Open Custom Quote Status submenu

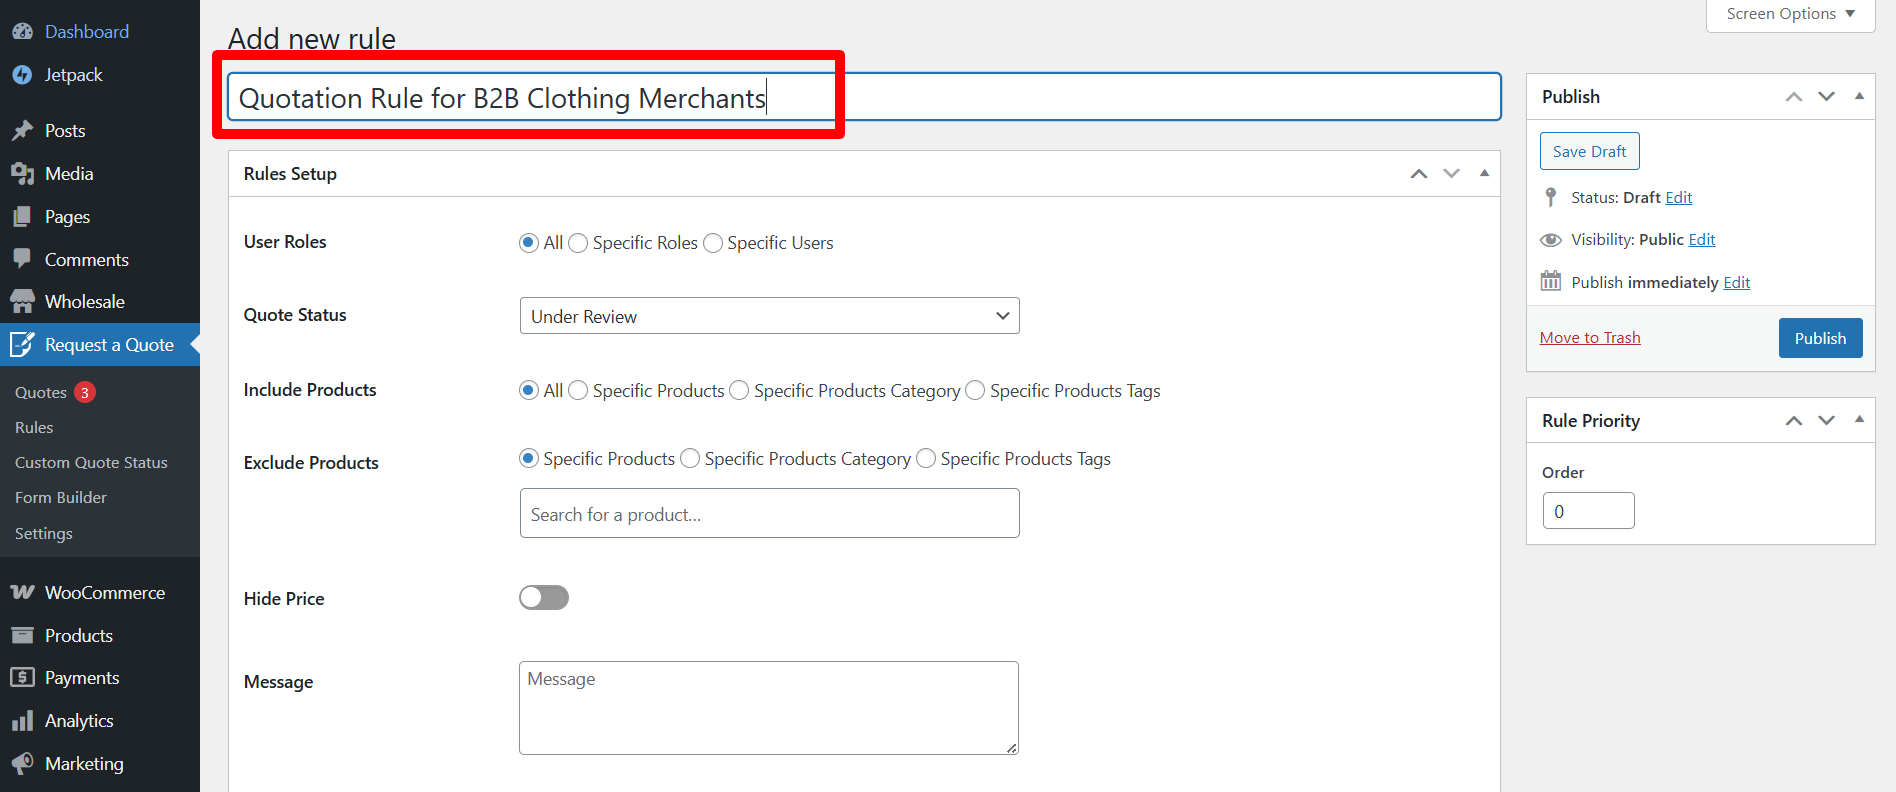[91, 463]
